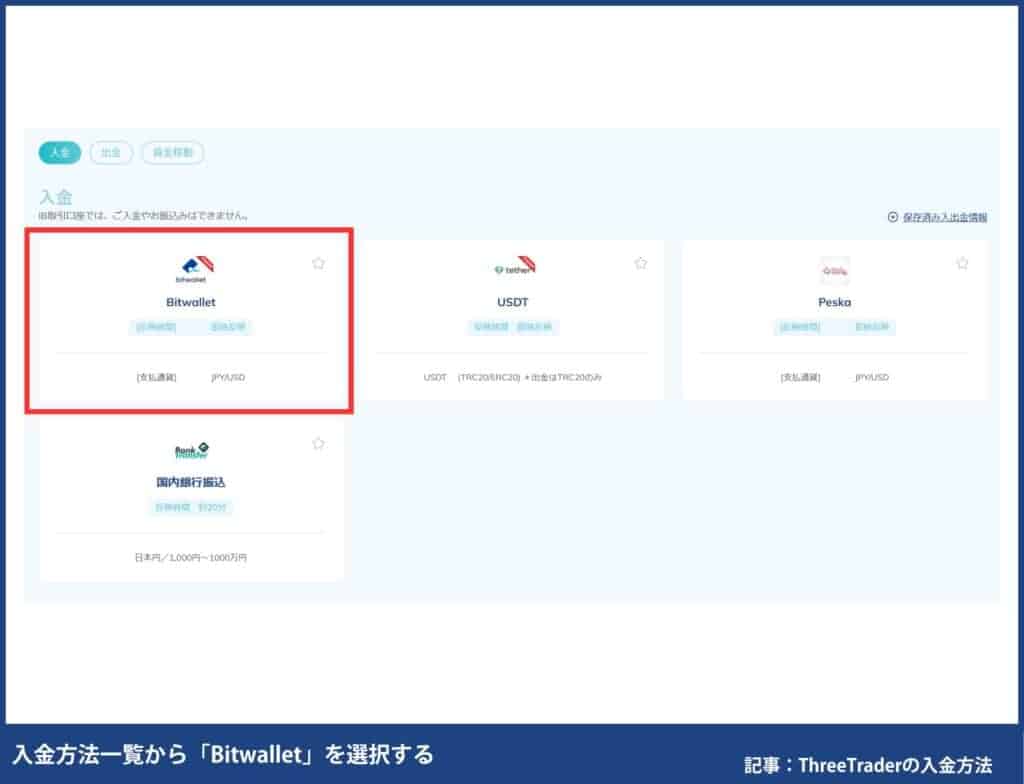This screenshot has height=784, width=1024.
Task: Switch to the 出金 withdrawal tab
Action: pos(111,153)
